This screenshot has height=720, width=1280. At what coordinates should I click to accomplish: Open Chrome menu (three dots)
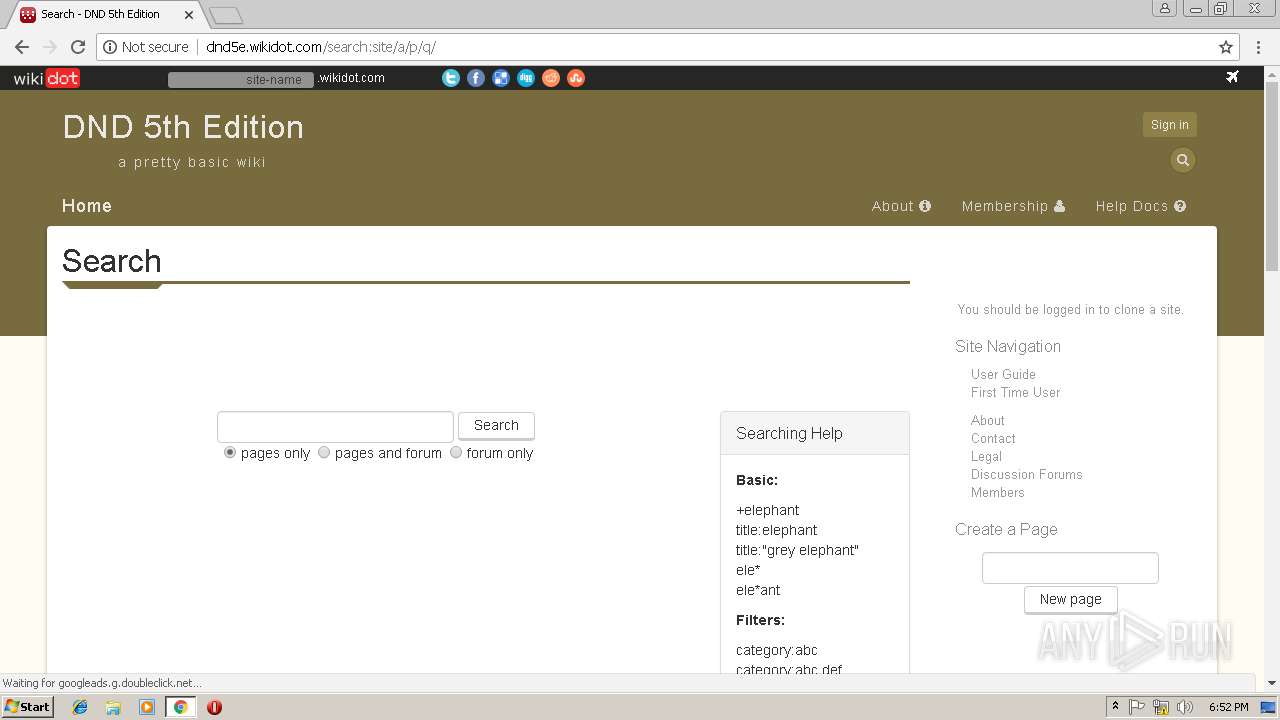coord(1259,47)
